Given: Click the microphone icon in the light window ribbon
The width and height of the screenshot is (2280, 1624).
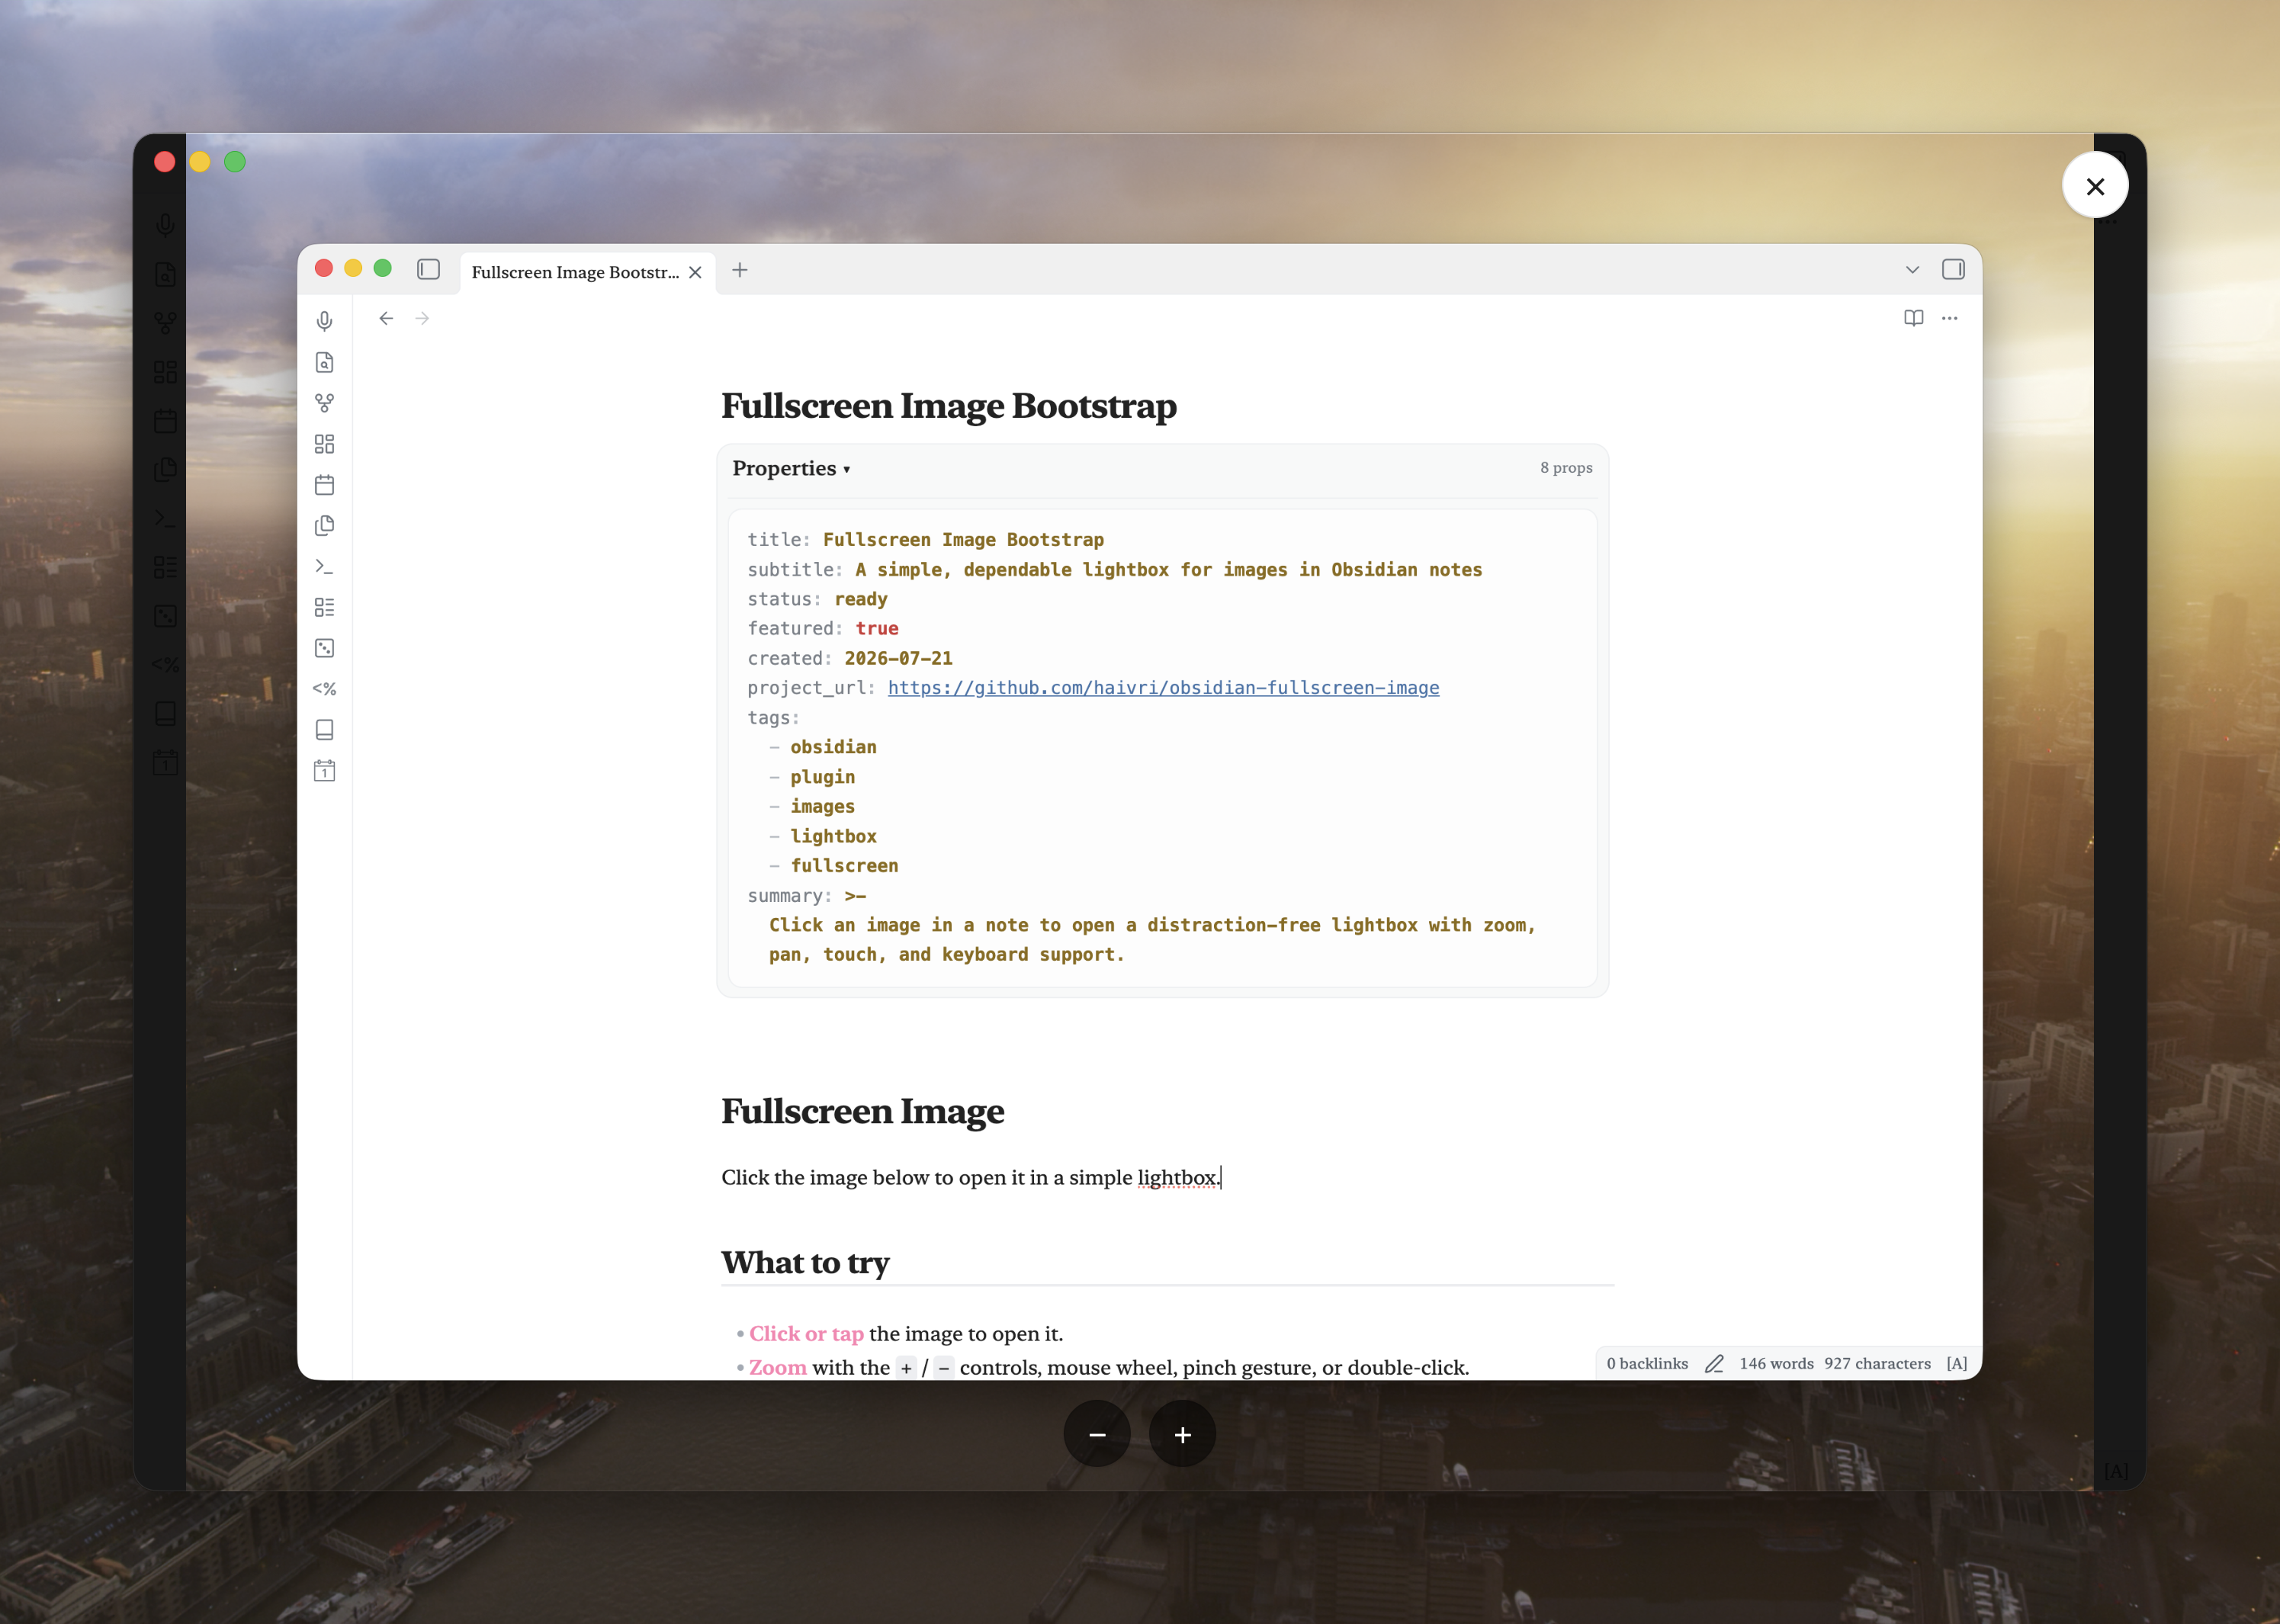Looking at the screenshot, I should click(324, 321).
